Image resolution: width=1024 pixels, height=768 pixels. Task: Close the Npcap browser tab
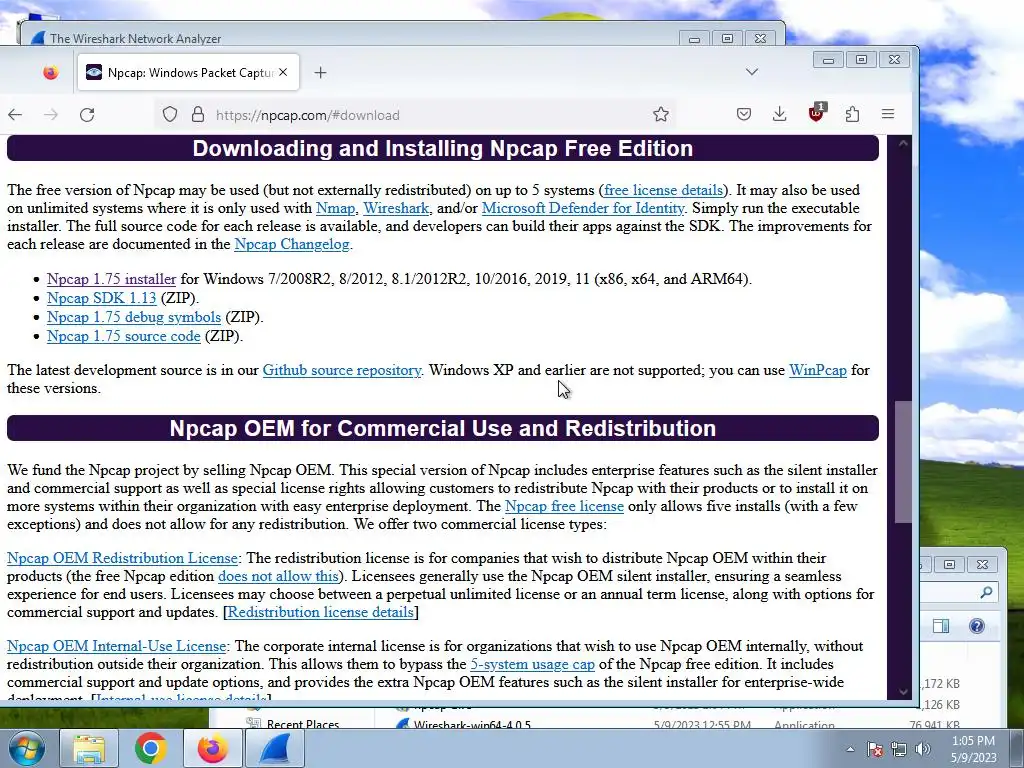click(x=283, y=72)
